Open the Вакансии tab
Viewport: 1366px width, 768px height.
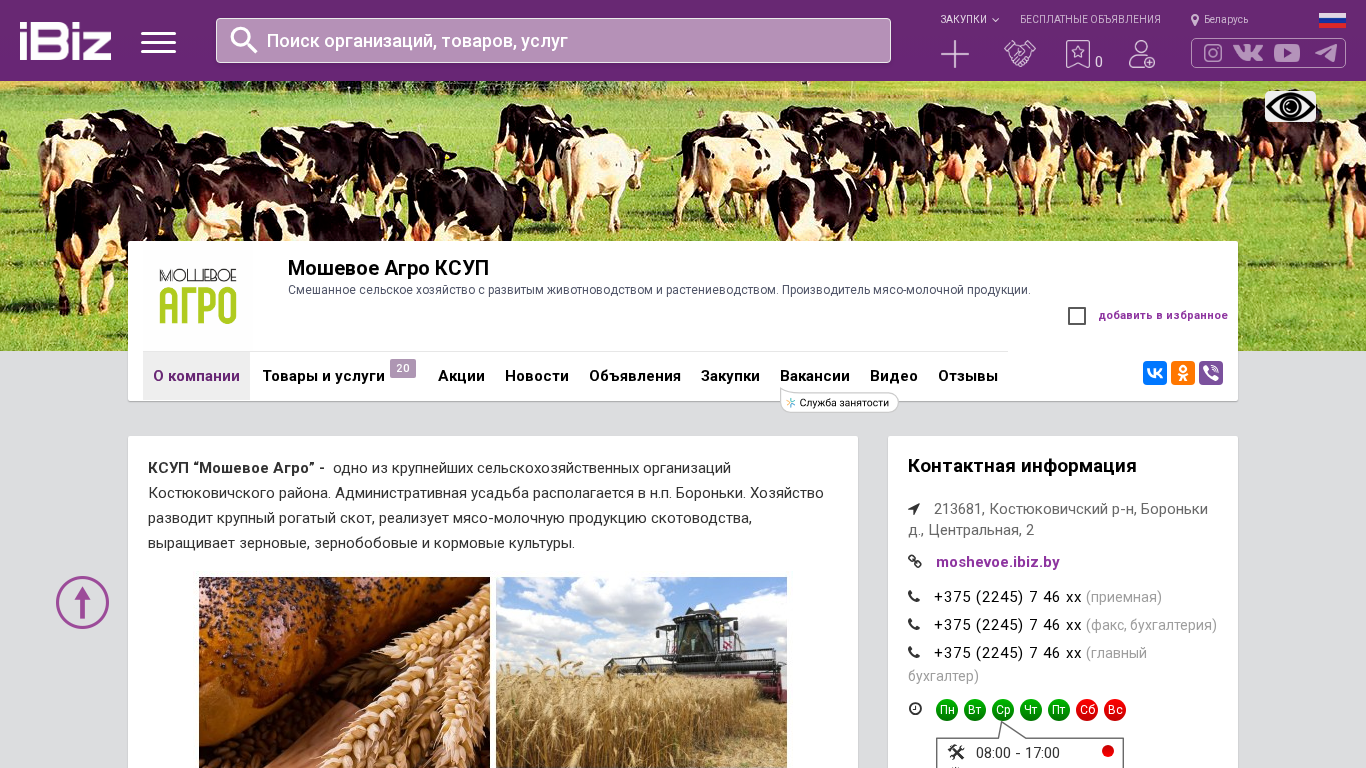pyautogui.click(x=815, y=376)
